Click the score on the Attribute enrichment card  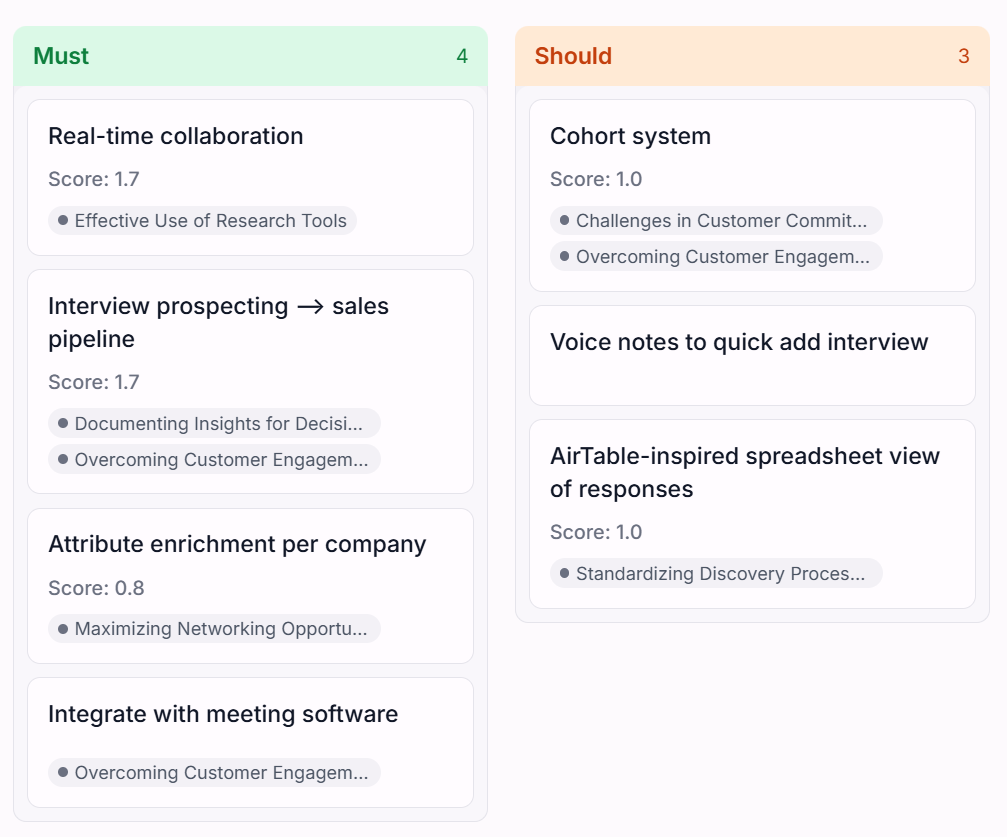click(96, 588)
